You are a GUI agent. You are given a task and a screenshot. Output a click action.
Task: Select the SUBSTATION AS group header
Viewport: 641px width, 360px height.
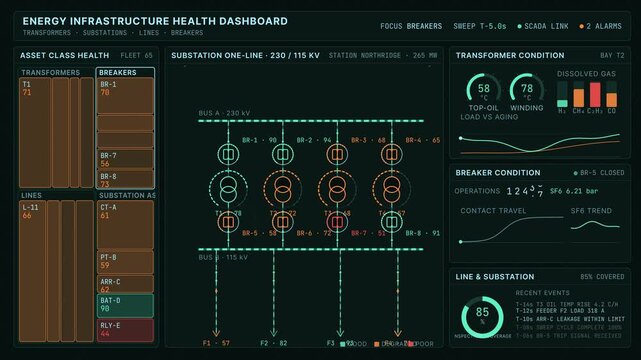127,196
